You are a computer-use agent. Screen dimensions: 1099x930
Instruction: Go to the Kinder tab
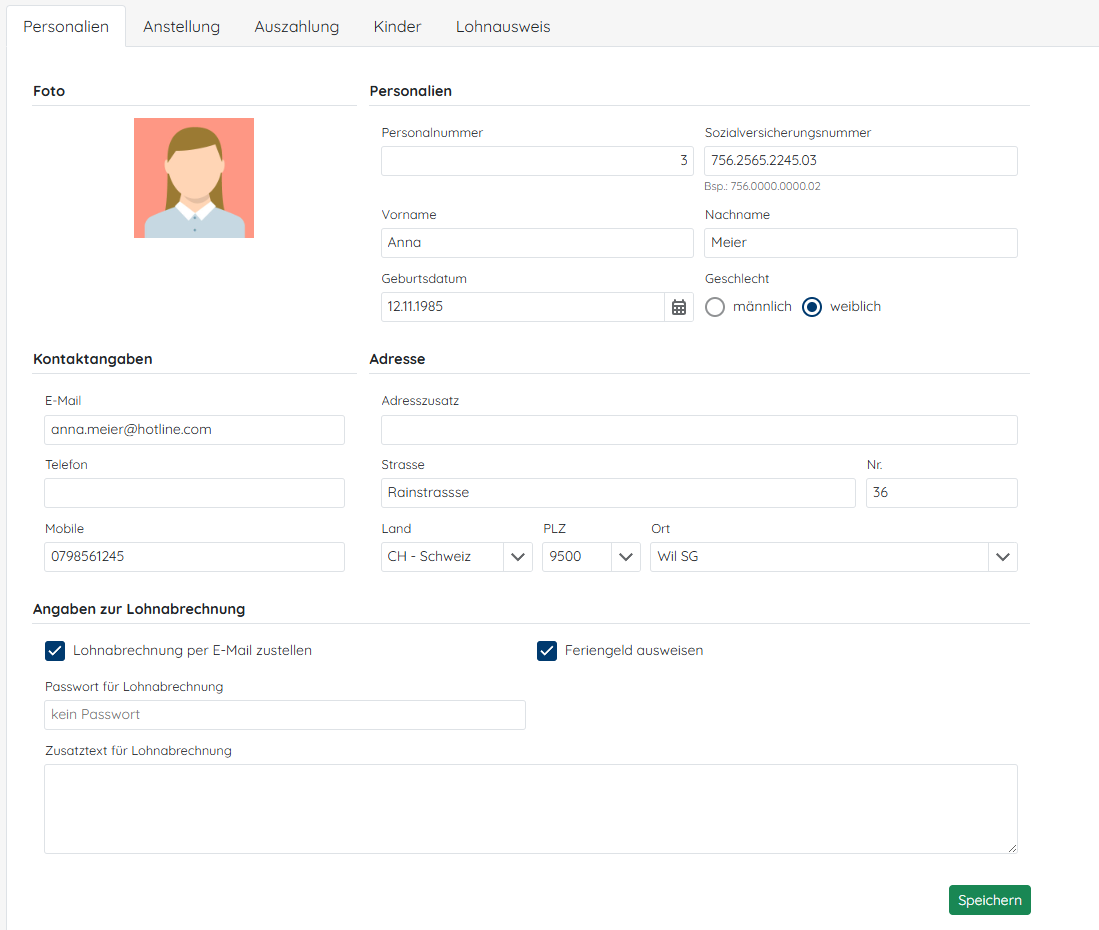pos(397,27)
